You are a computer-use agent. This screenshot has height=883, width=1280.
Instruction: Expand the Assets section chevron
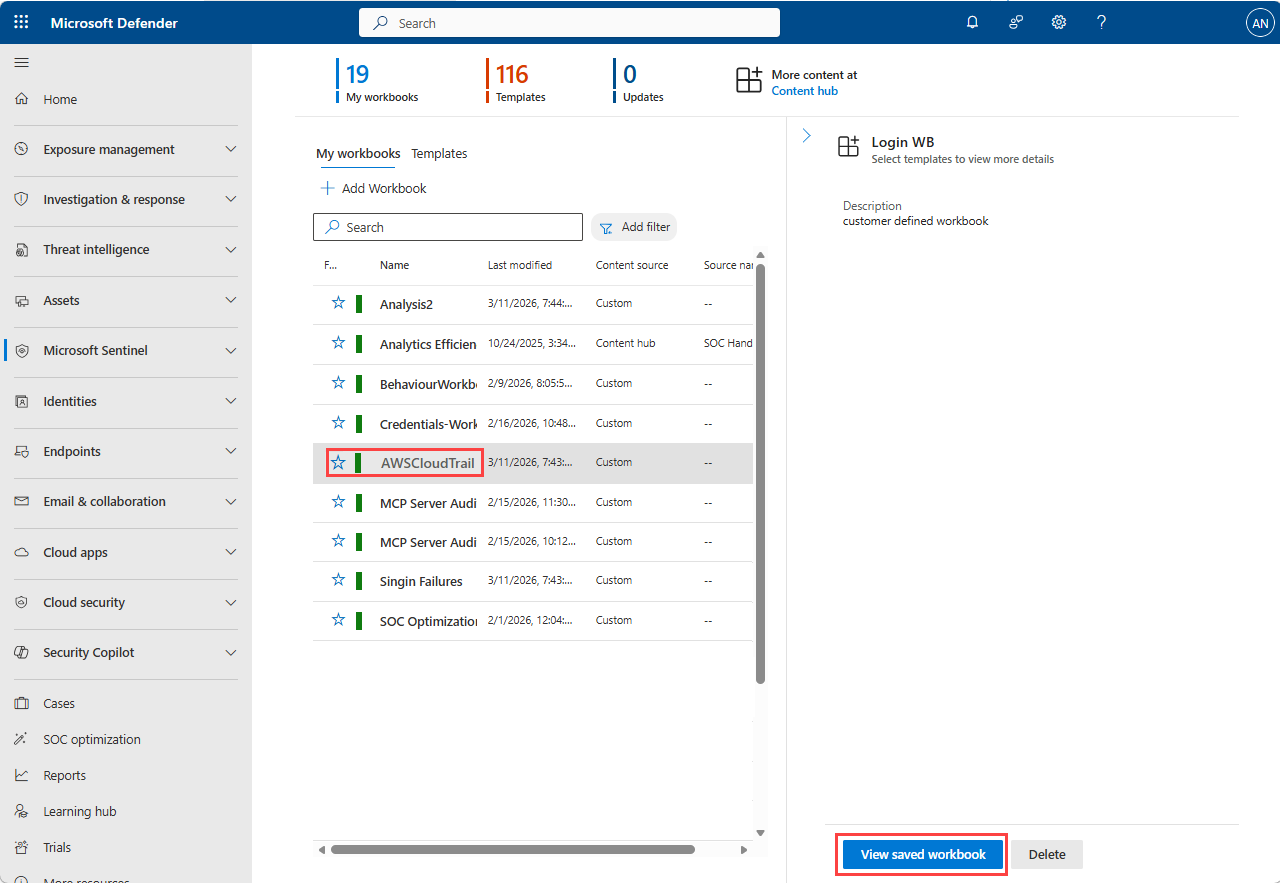[231, 300]
